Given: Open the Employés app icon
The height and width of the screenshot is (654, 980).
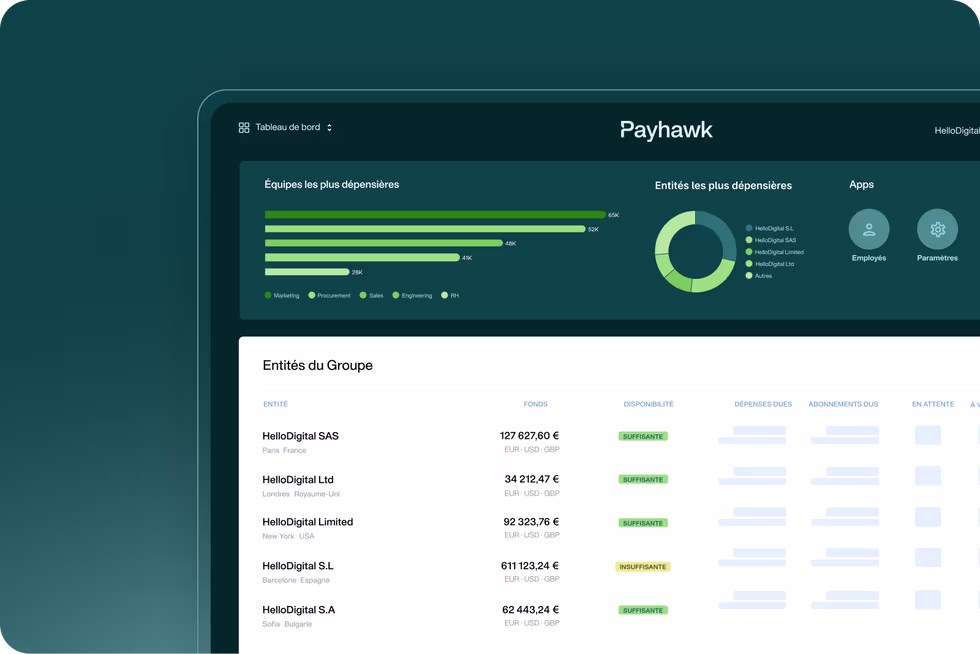Looking at the screenshot, I should (869, 229).
